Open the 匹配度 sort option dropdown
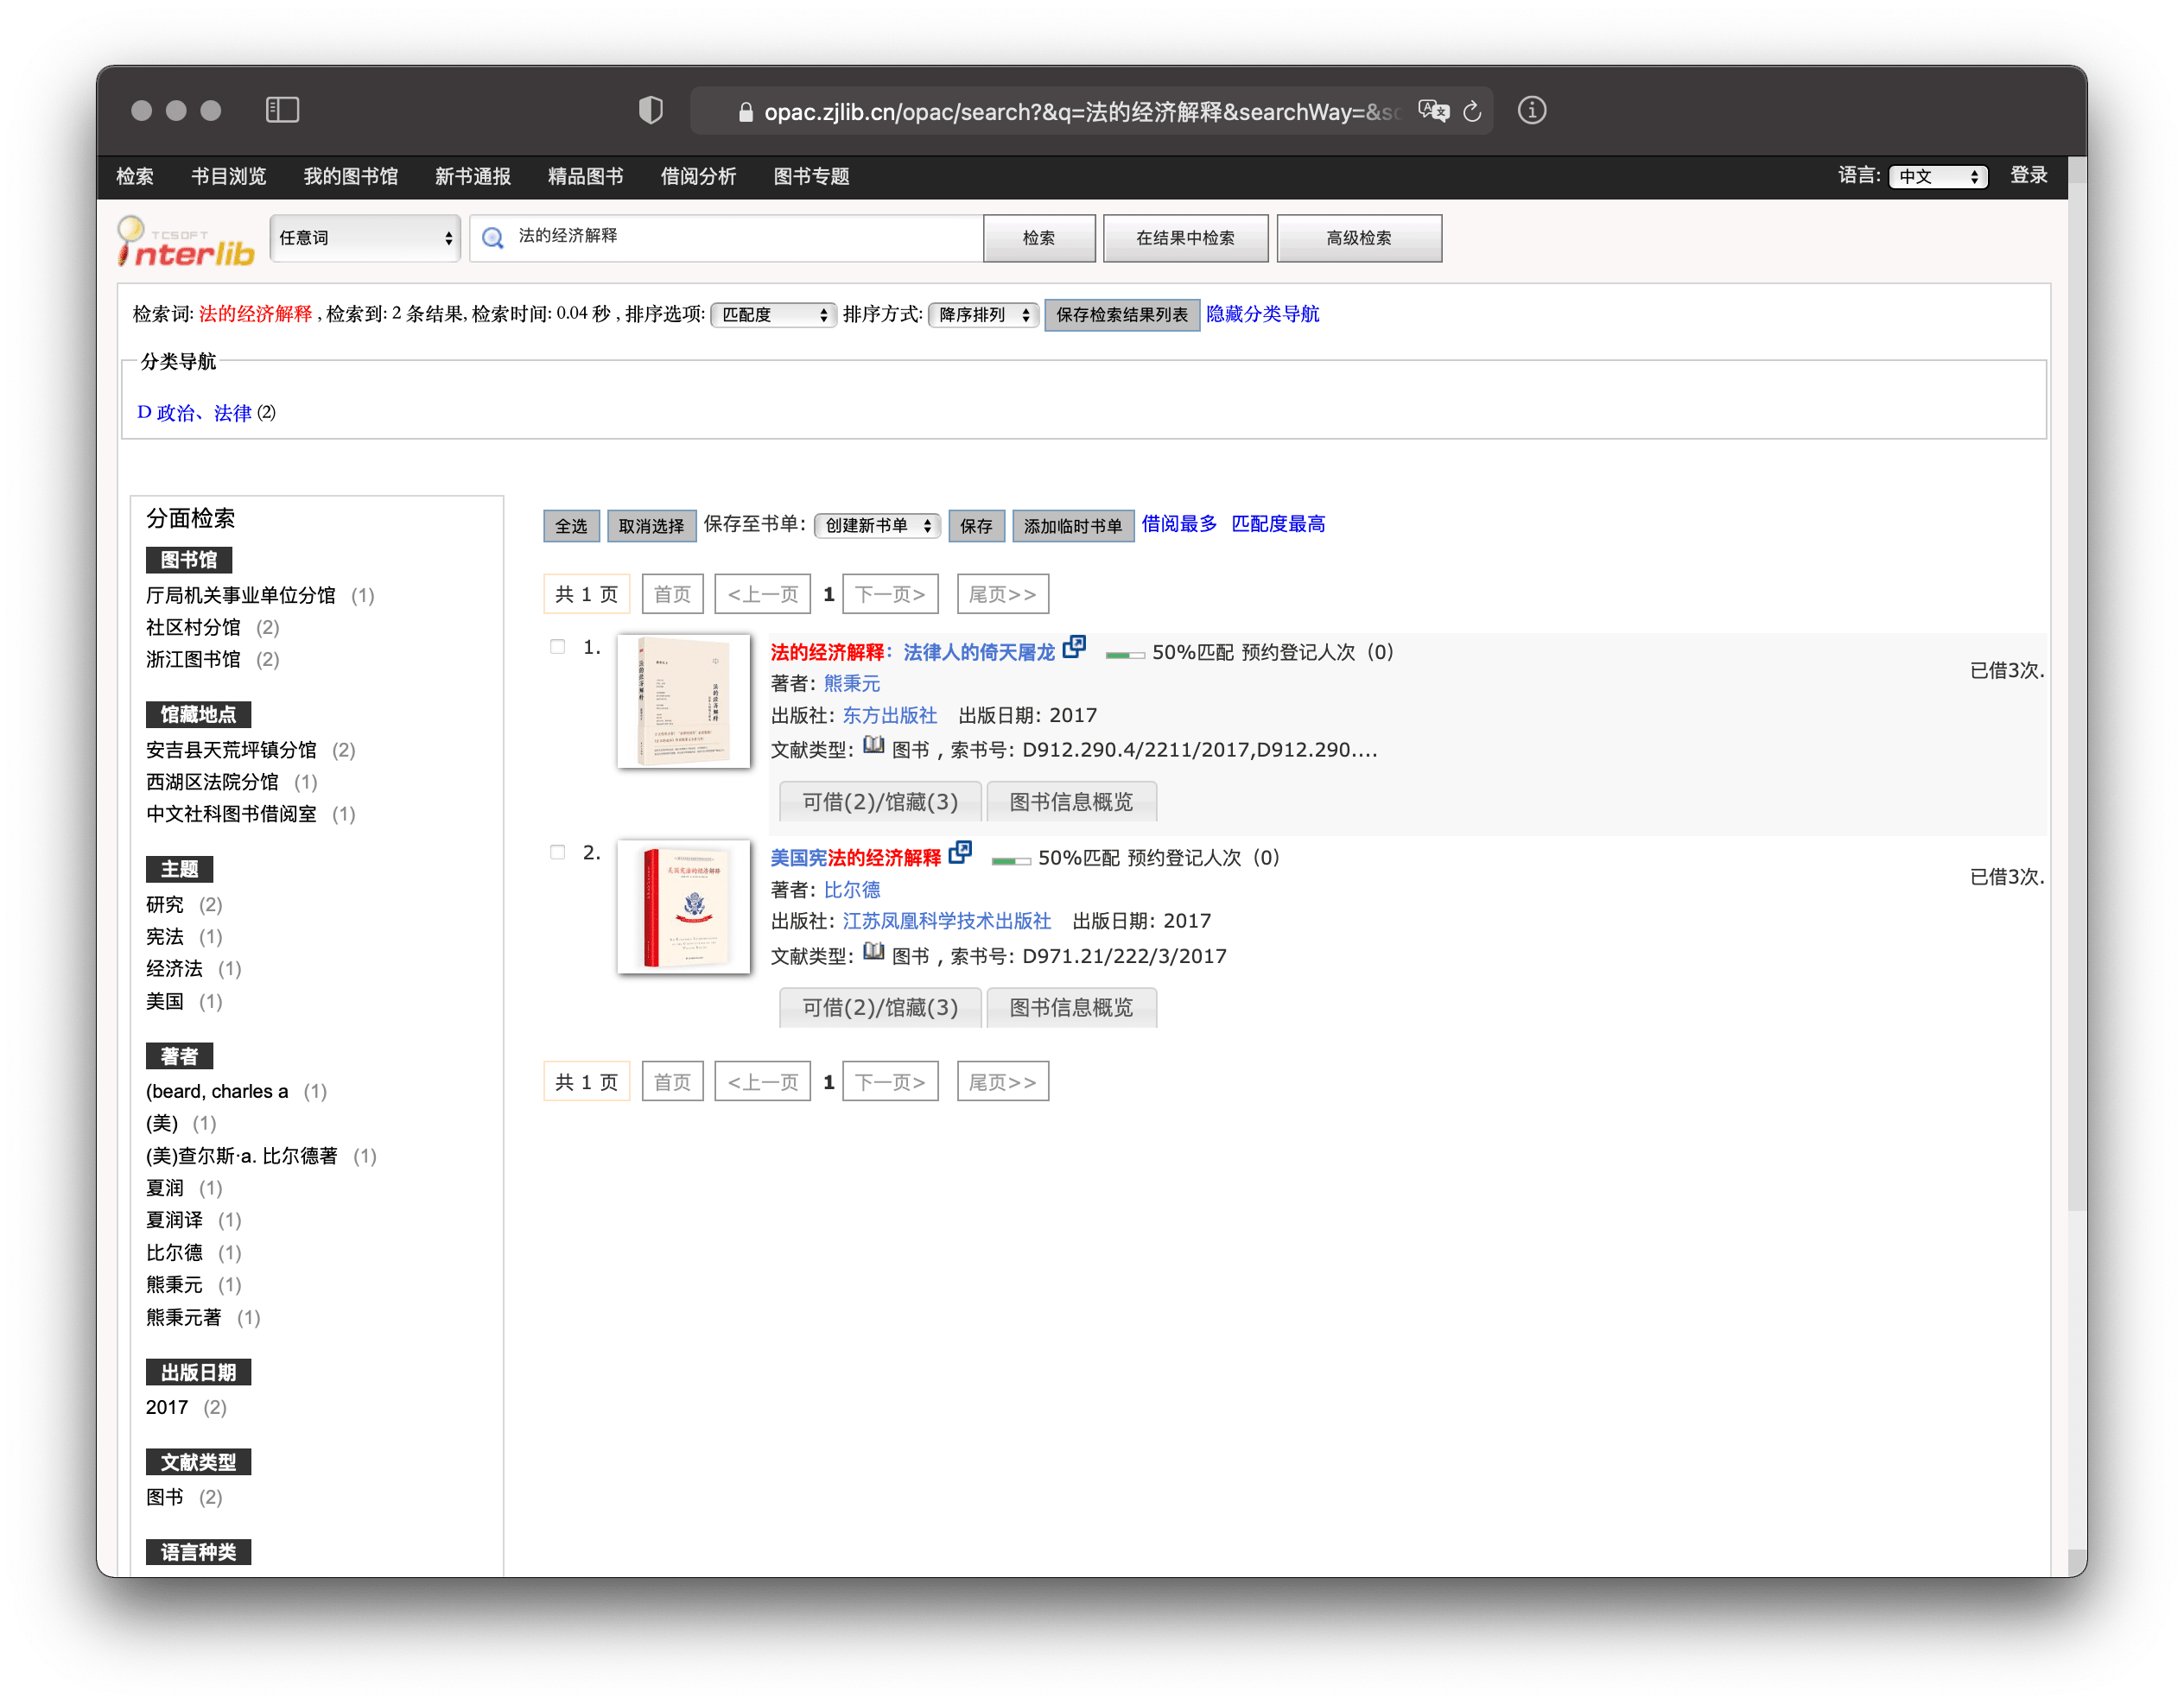The height and width of the screenshot is (1705, 2184). [x=773, y=315]
